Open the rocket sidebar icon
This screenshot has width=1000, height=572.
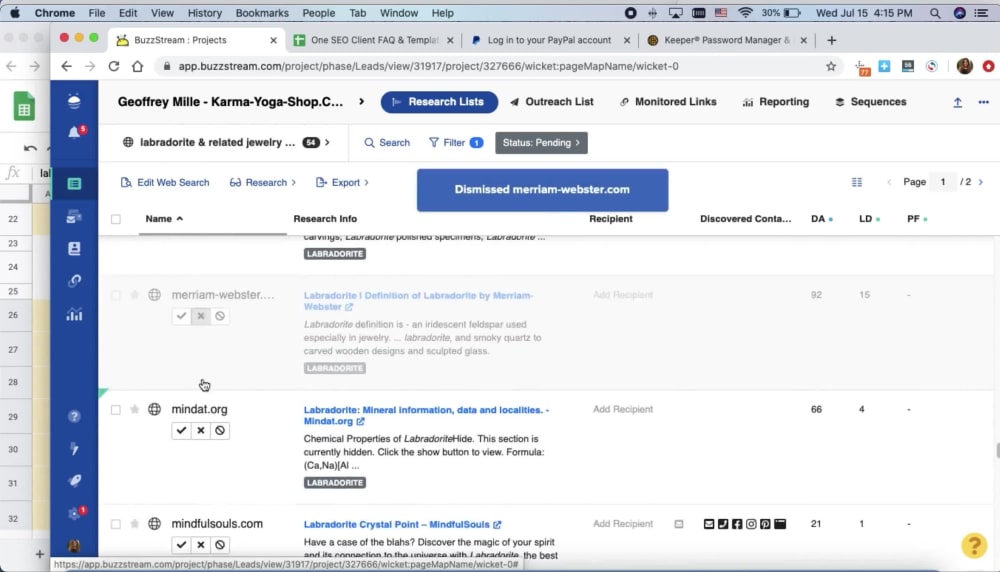(x=74, y=480)
